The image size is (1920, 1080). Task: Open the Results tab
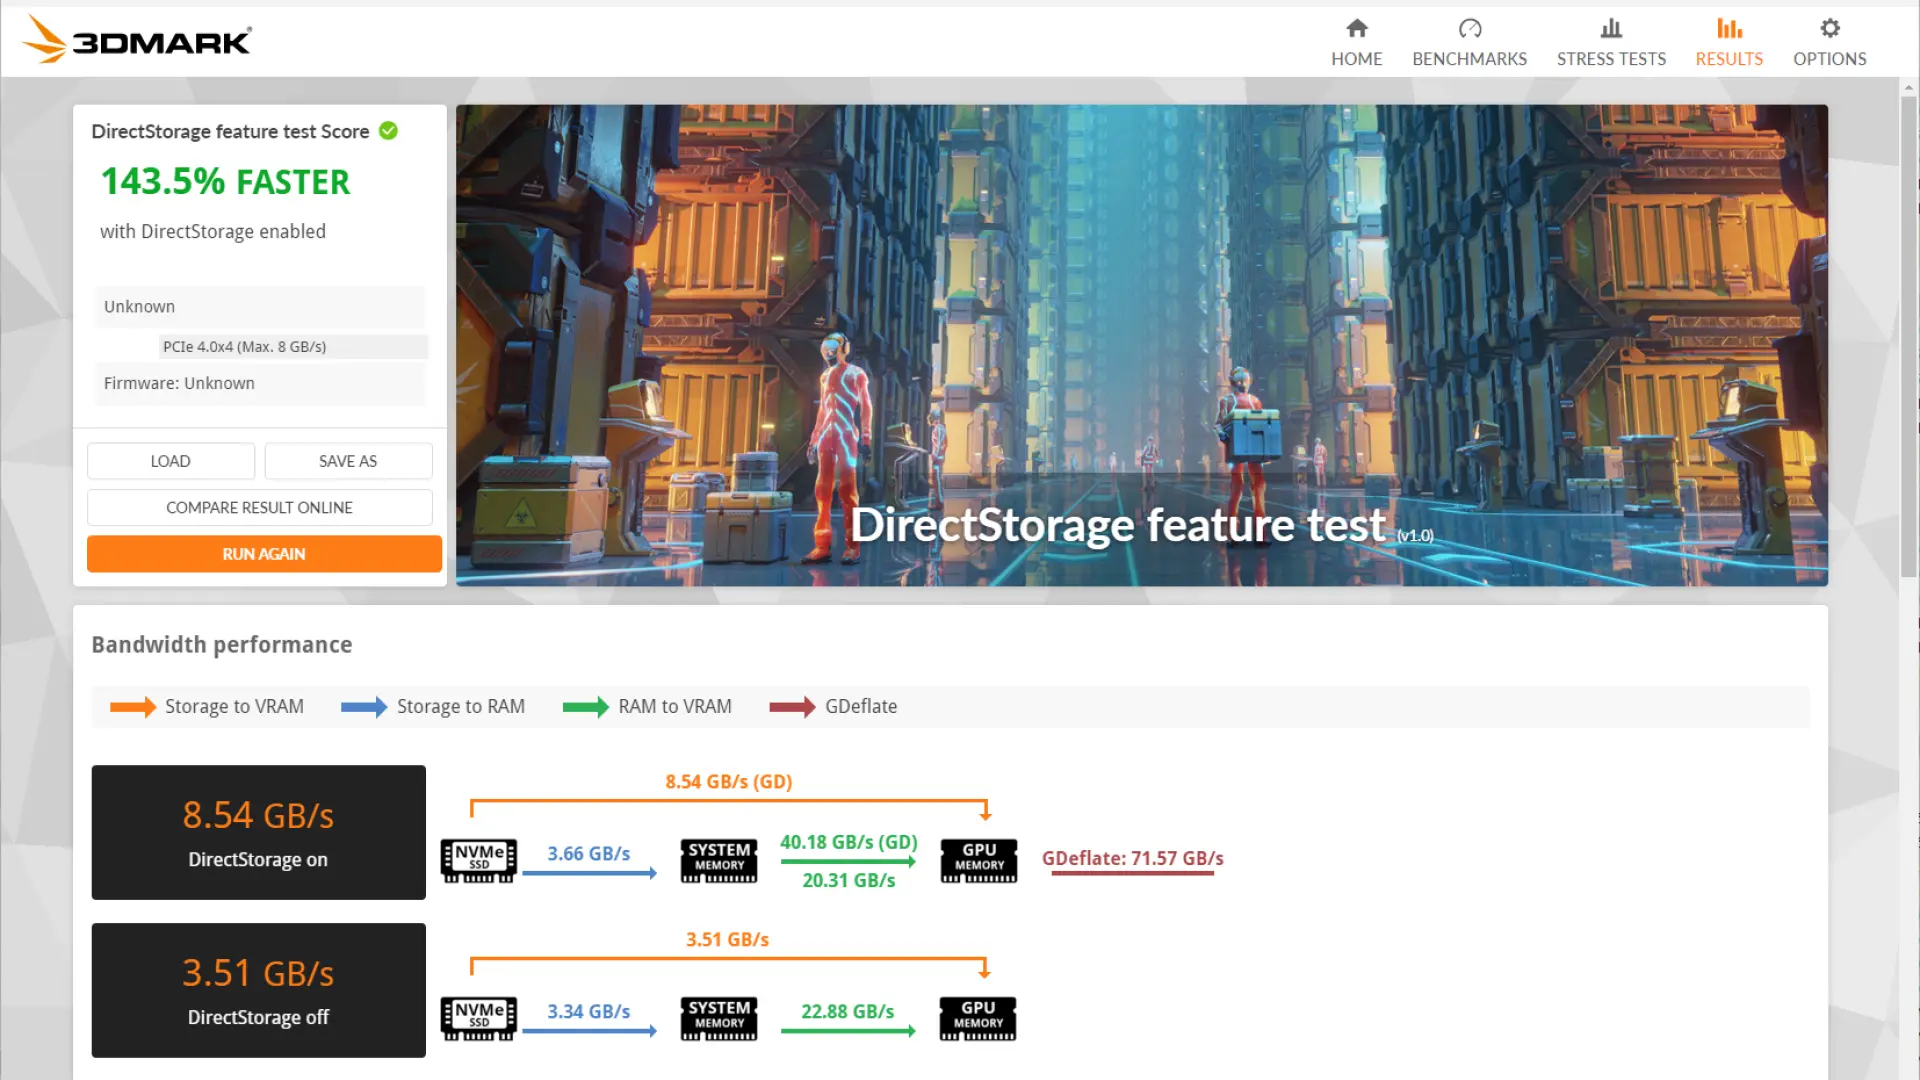[x=1729, y=42]
